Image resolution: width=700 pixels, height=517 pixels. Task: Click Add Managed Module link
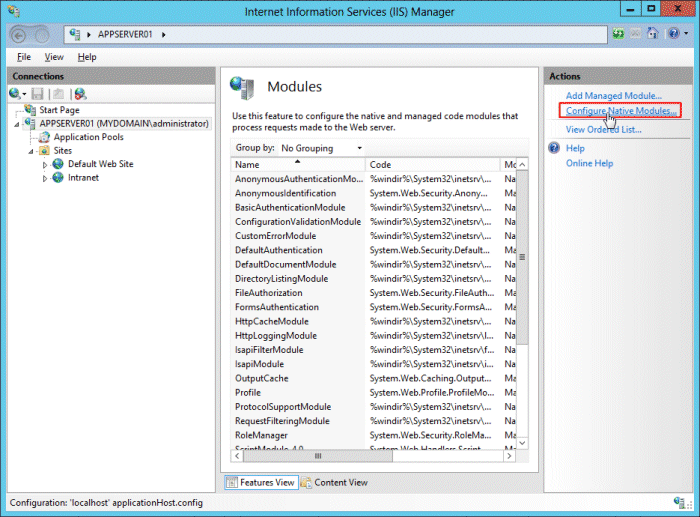click(x=614, y=96)
